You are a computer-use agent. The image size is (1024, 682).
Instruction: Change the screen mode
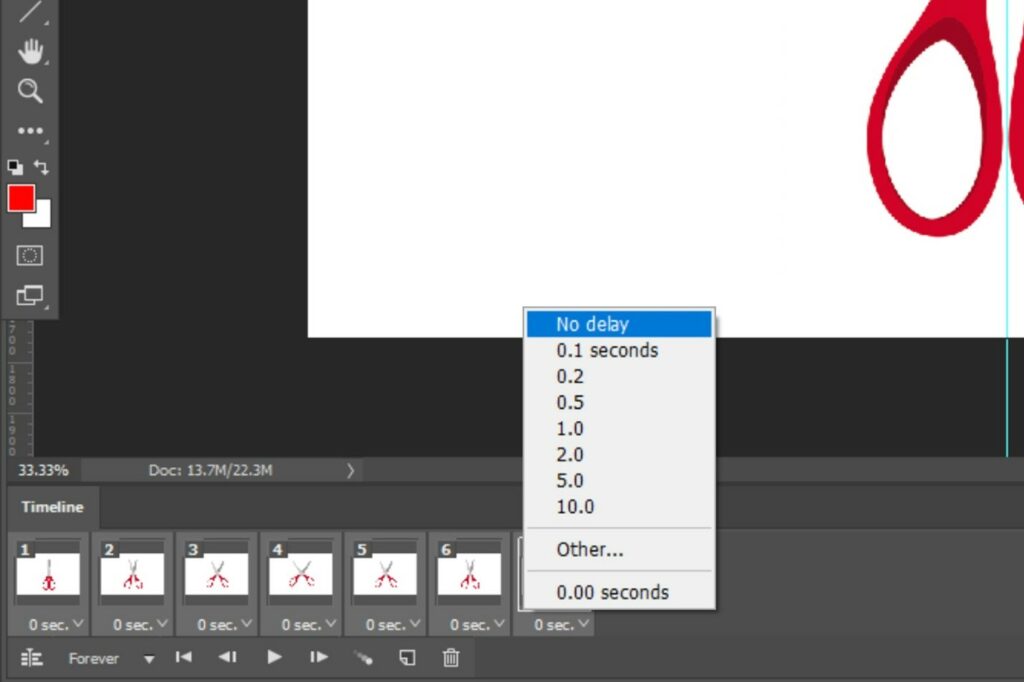[30, 295]
